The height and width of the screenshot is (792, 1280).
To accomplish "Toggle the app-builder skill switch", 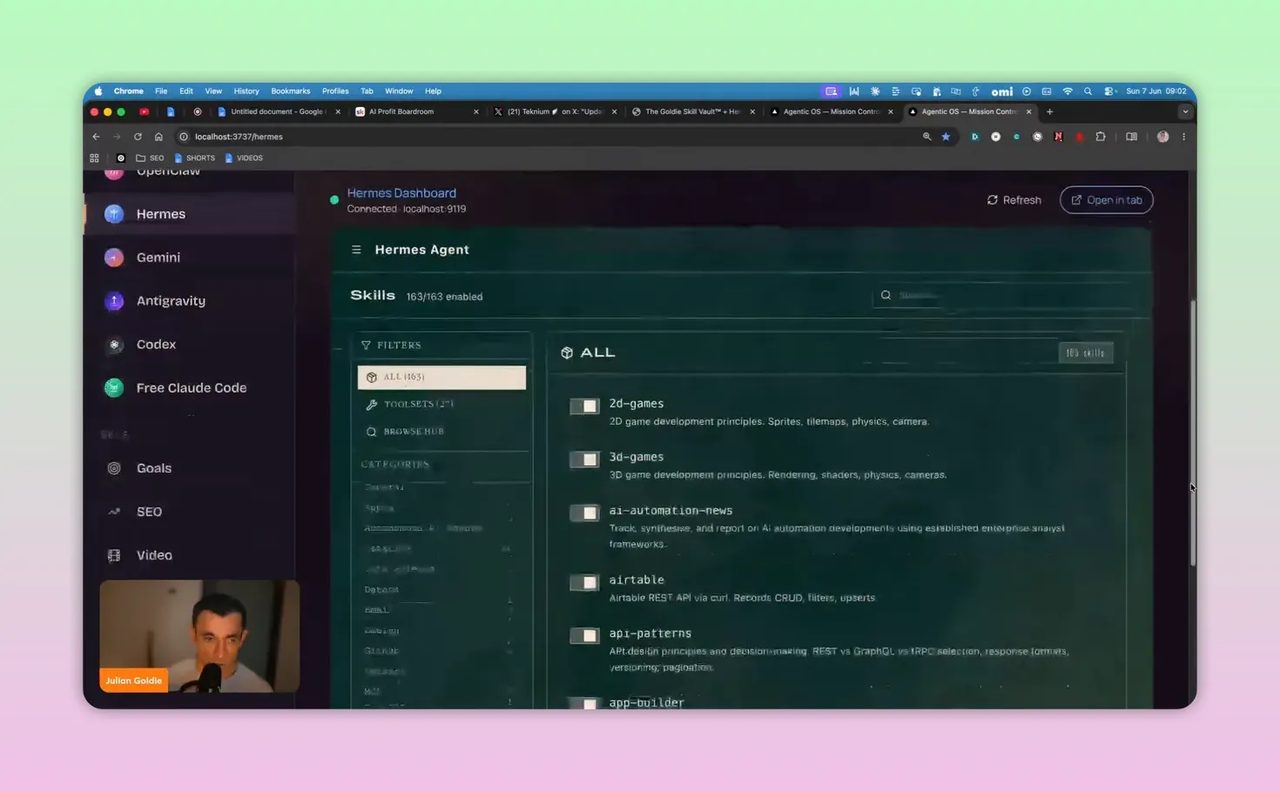I will [x=584, y=704].
